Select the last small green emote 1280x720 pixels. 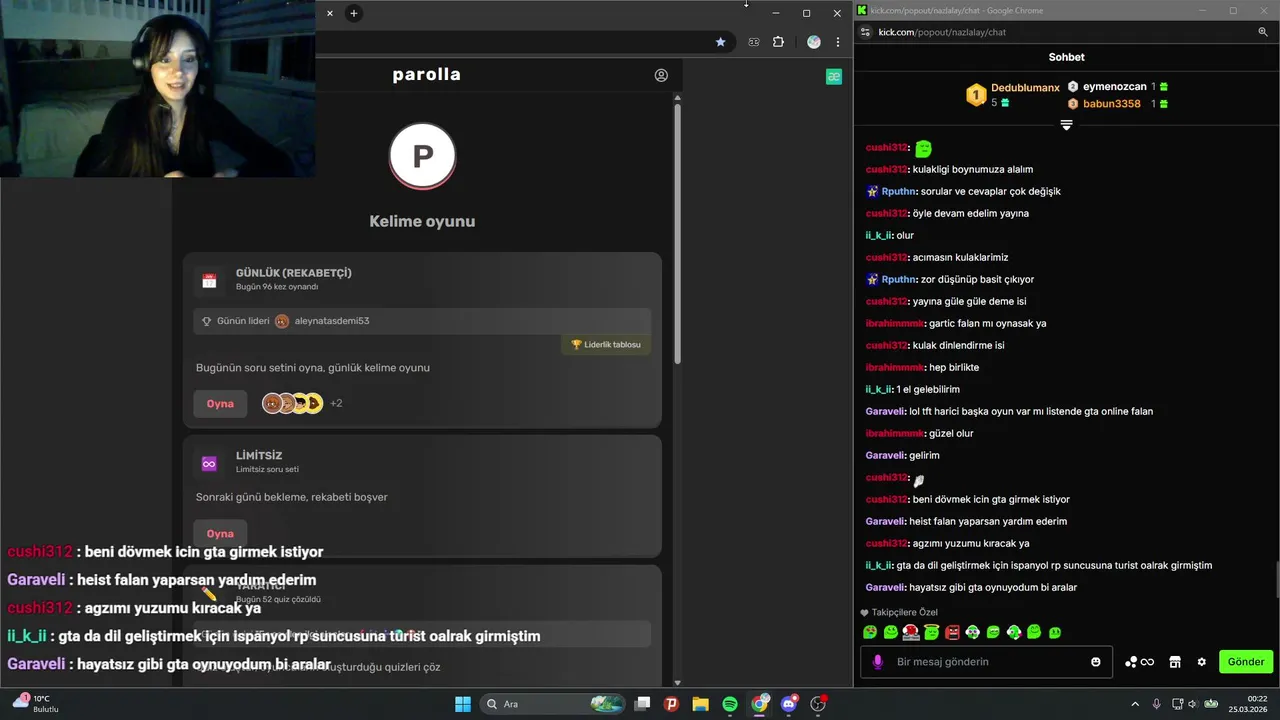coord(1055,632)
